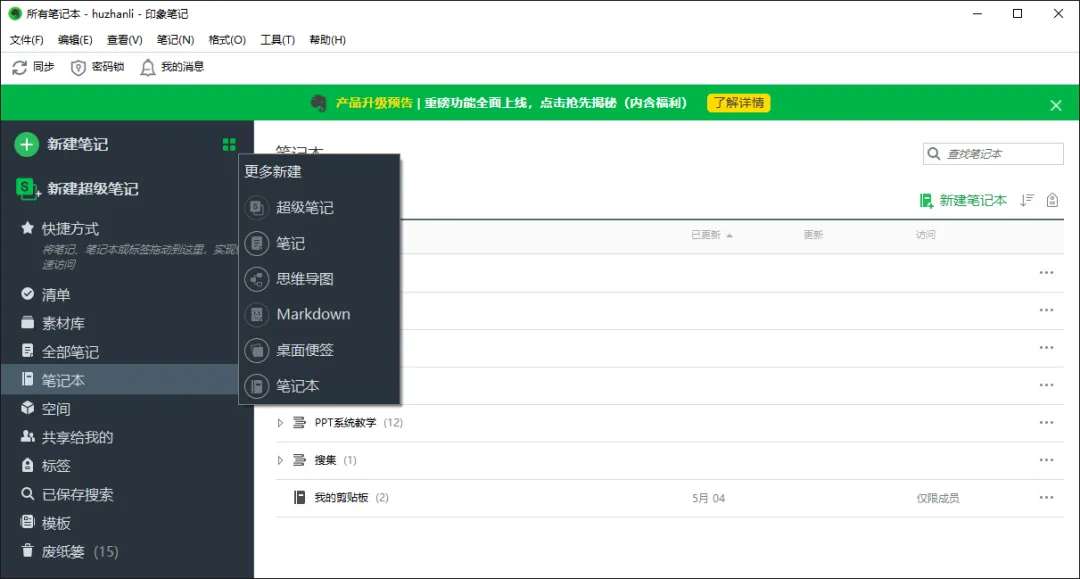Image resolution: width=1080 pixels, height=579 pixels.
Task: Select the notebooks sidebar icon
Action: pyautogui.click(x=28, y=379)
